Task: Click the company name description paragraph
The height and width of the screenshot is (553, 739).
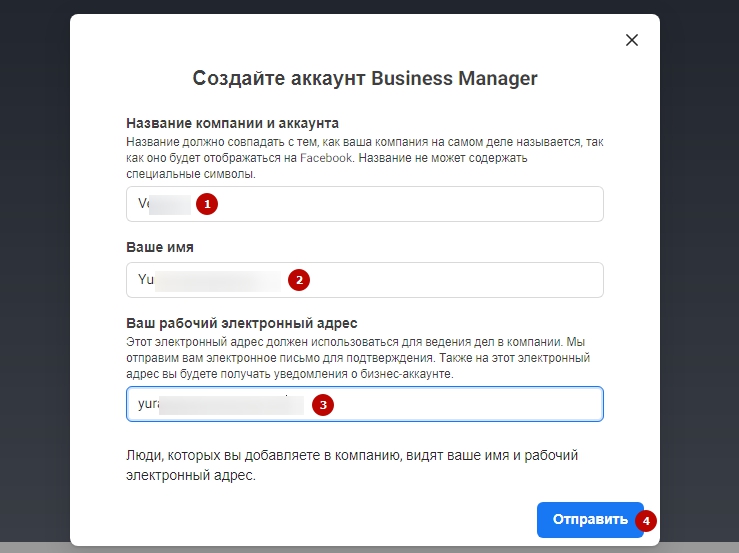Action: (364, 158)
